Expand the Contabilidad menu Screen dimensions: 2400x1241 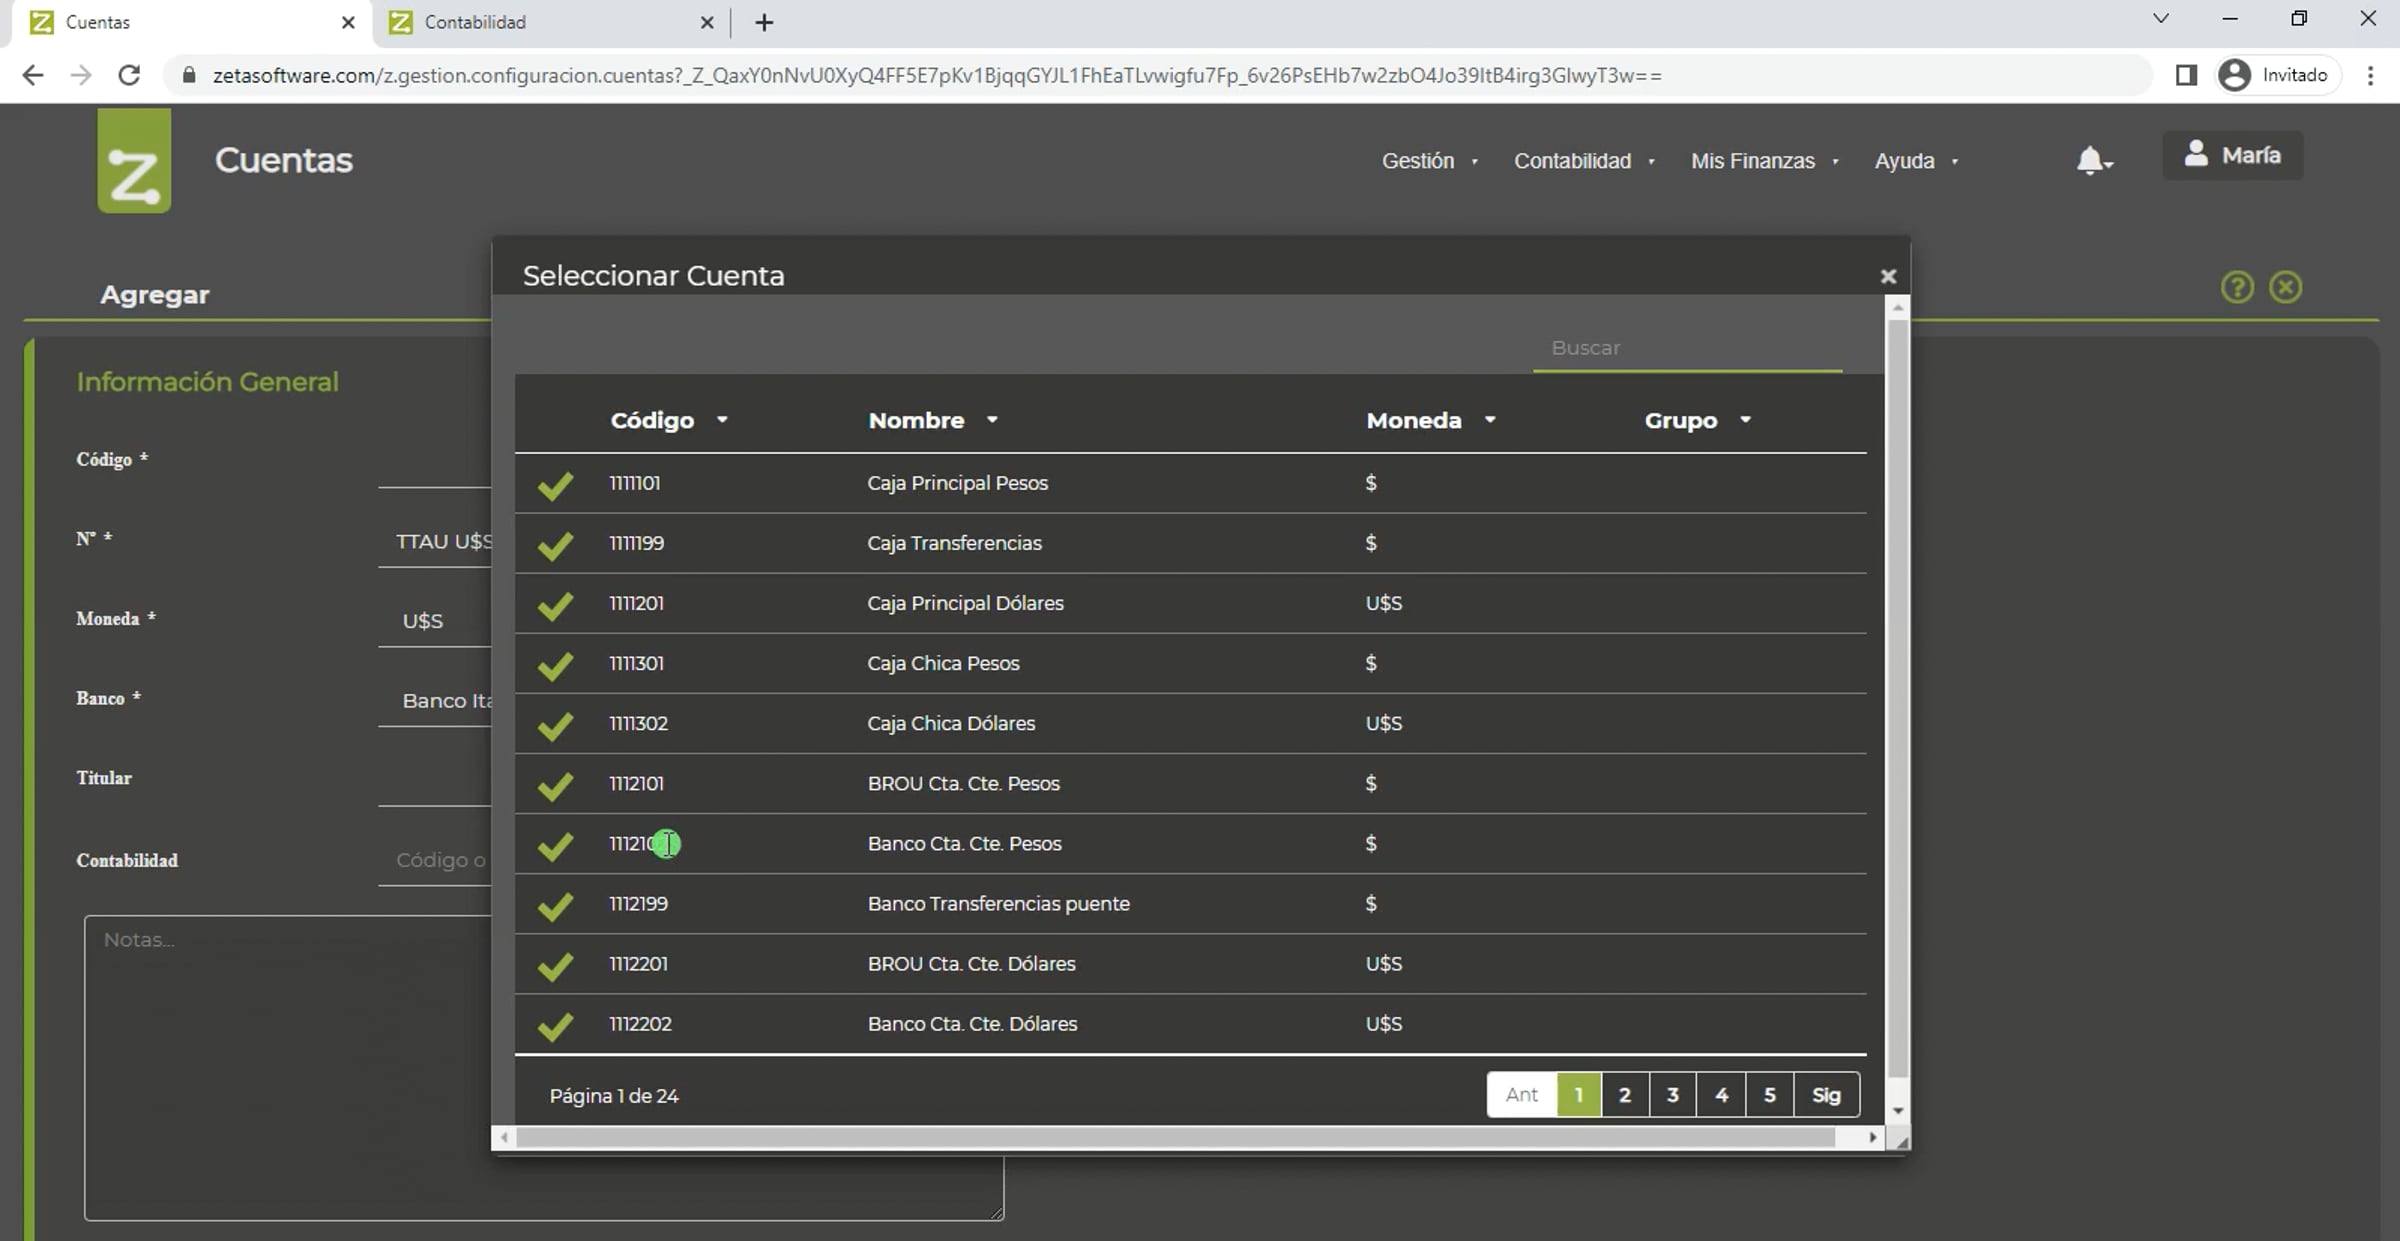[1585, 161]
